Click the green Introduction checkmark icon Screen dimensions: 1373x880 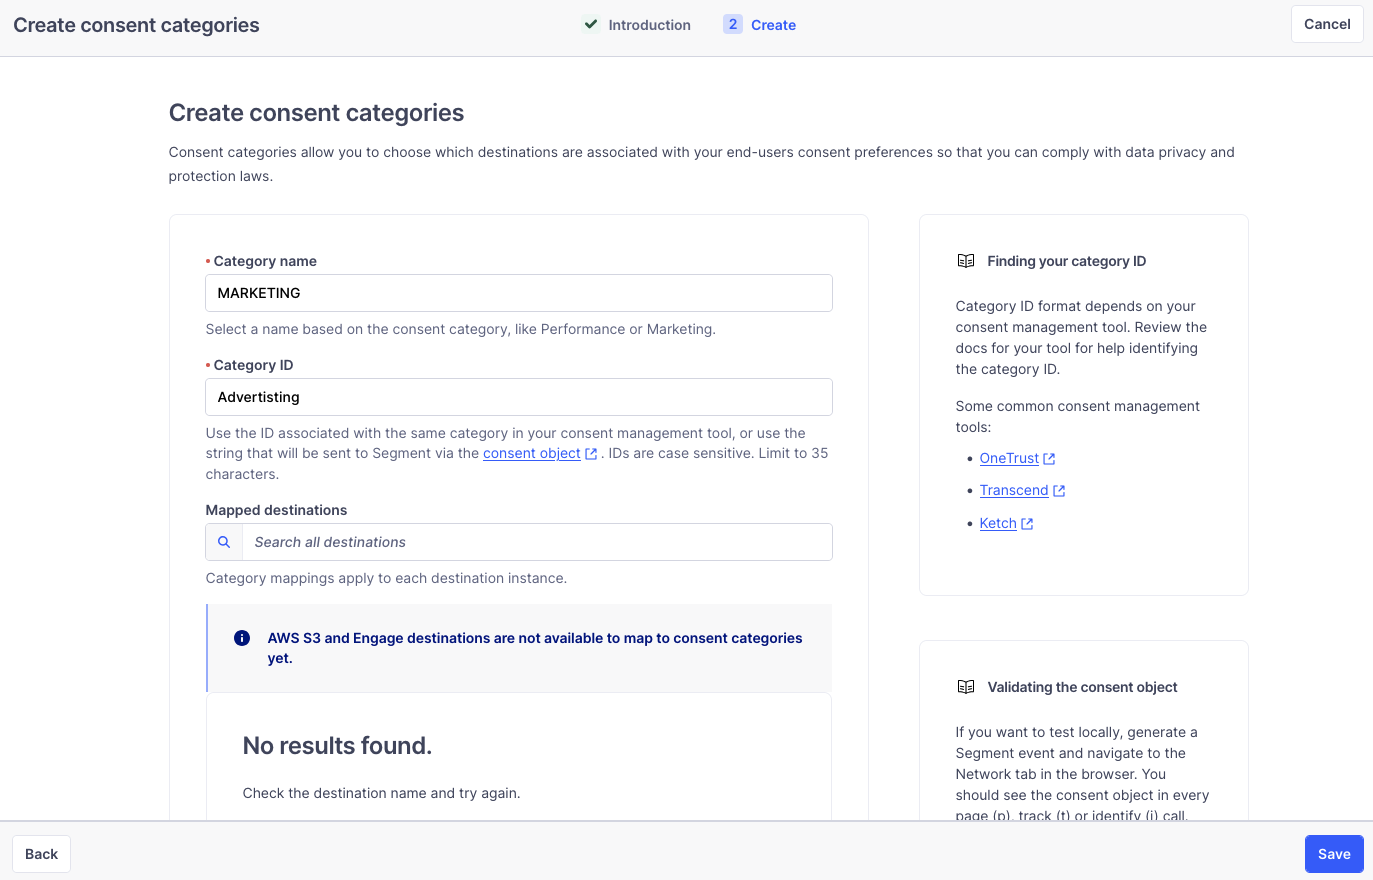point(591,24)
